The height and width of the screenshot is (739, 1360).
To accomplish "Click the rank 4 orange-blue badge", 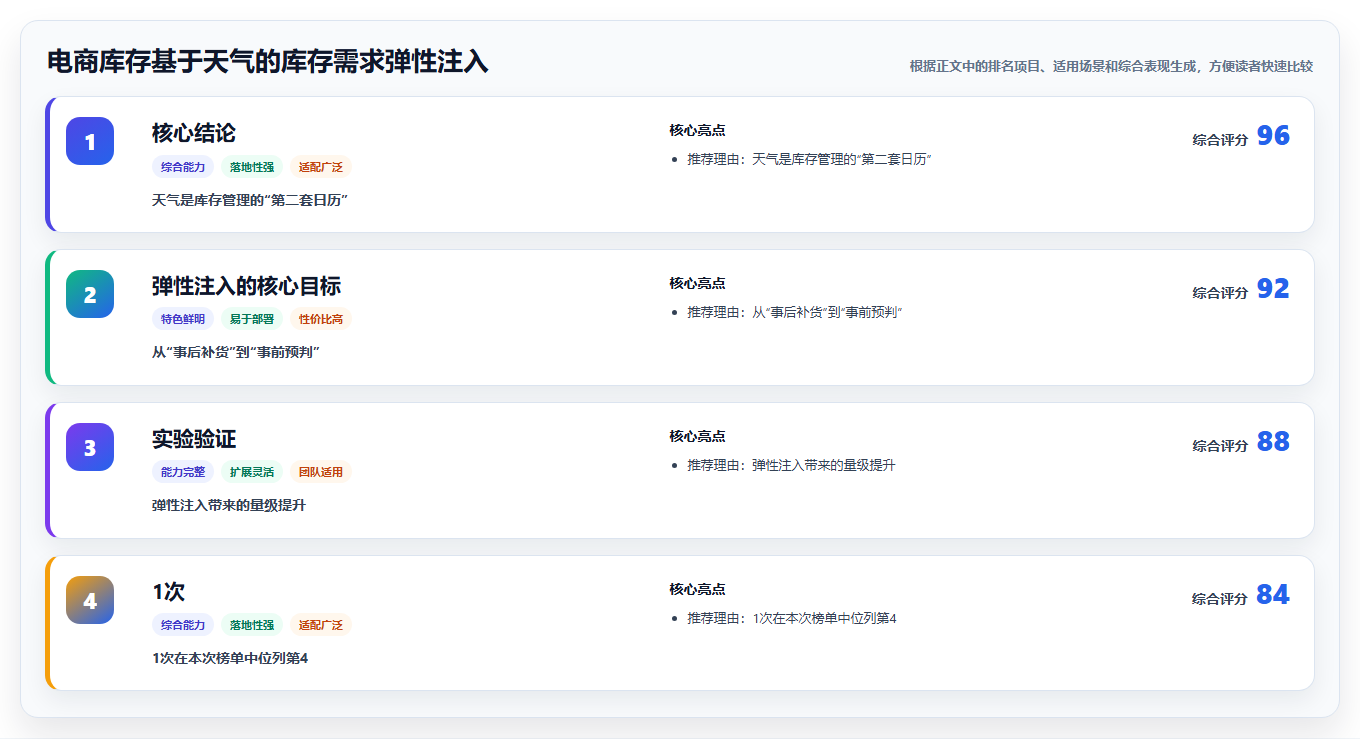I will (90, 600).
